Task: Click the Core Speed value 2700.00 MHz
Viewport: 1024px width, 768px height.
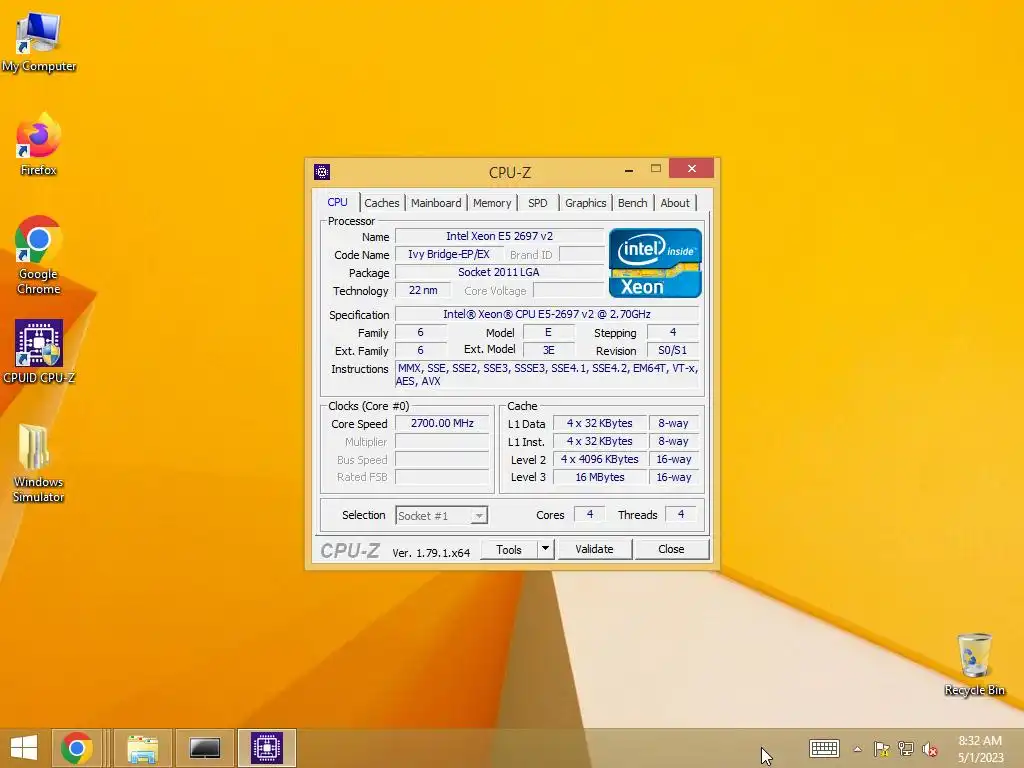Action: (442, 423)
